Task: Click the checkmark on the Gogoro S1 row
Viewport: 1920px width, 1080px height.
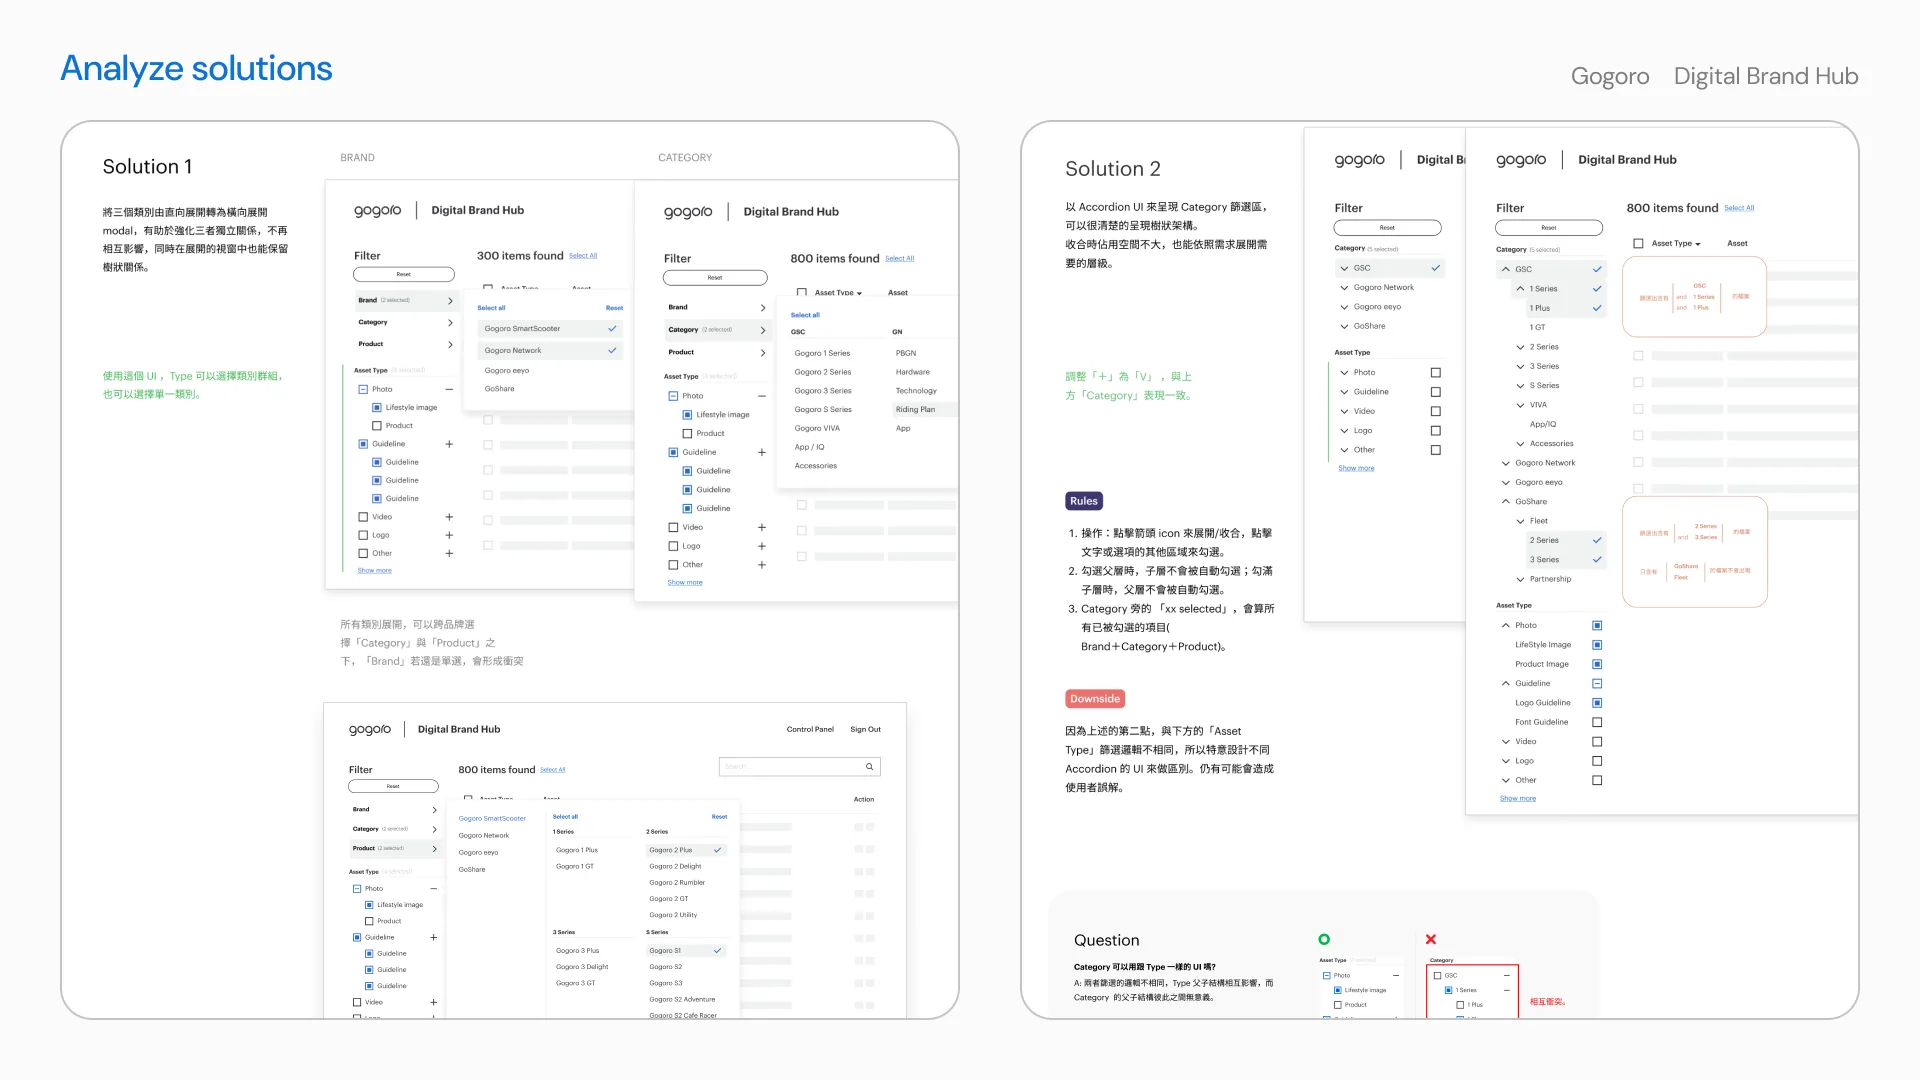Action: coord(717,951)
